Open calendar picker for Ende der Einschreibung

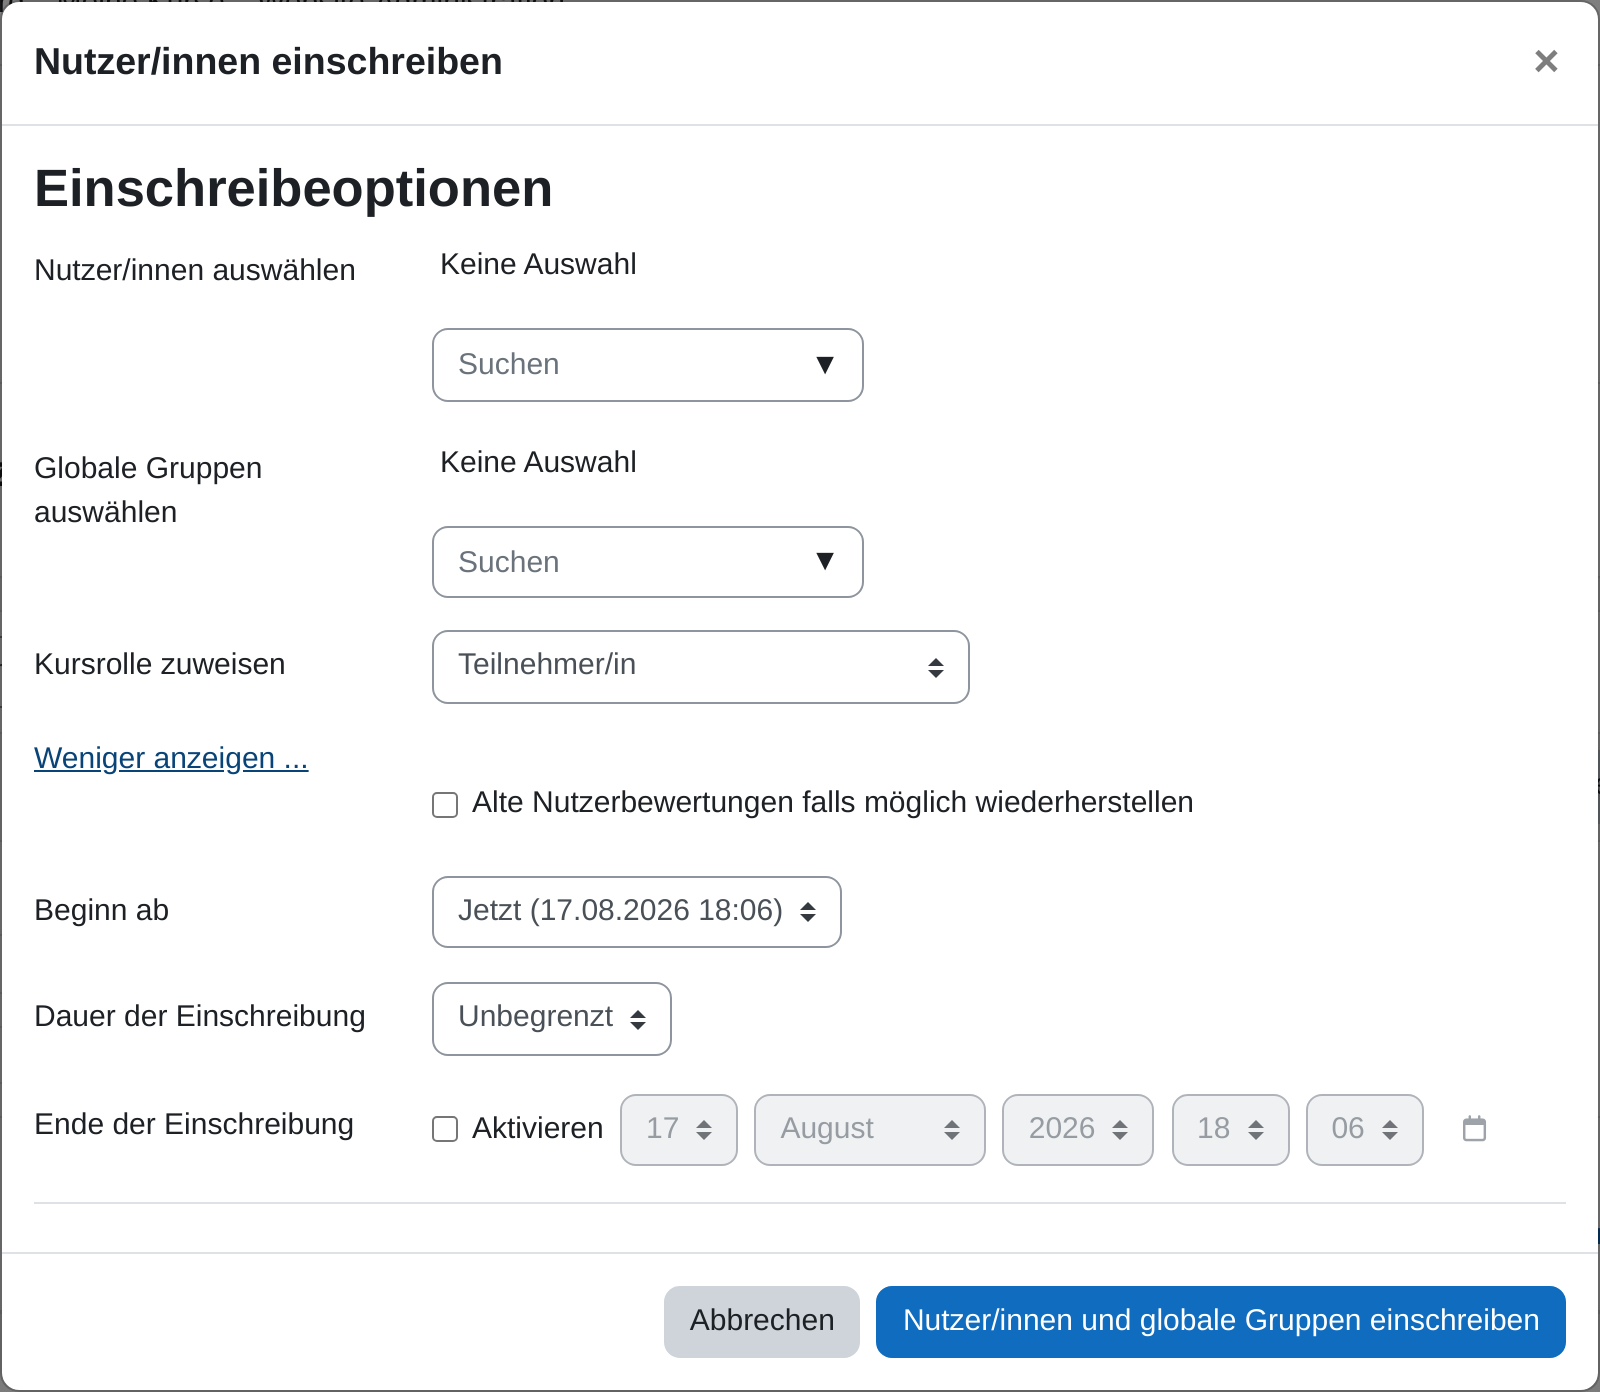(x=1474, y=1129)
